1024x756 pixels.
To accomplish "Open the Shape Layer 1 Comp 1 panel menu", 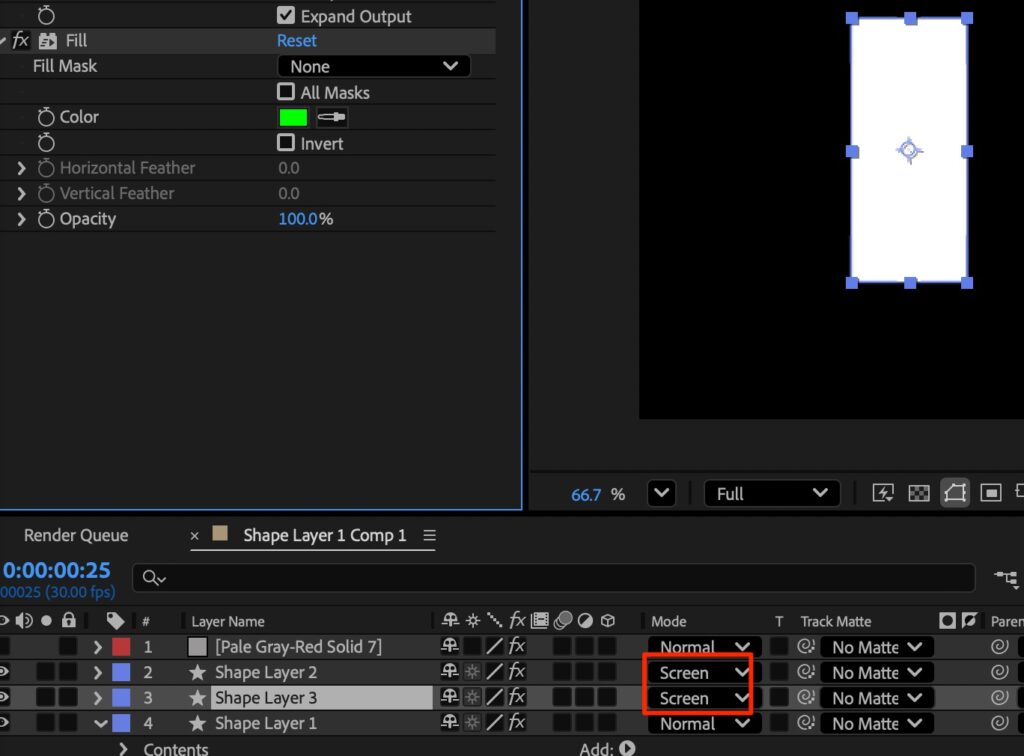I will pos(429,535).
